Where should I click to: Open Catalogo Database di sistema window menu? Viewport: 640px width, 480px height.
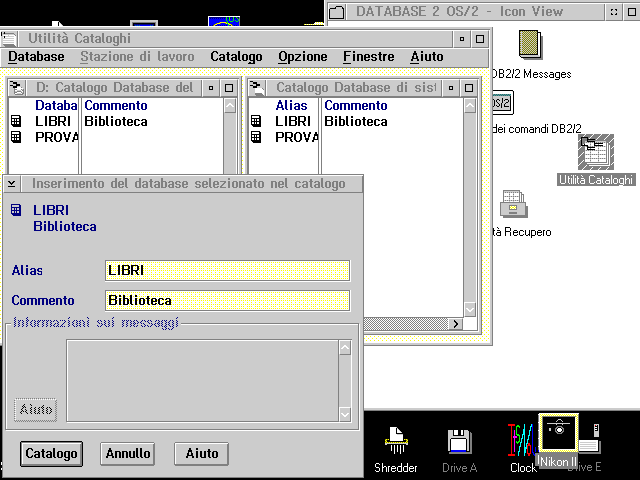258,88
